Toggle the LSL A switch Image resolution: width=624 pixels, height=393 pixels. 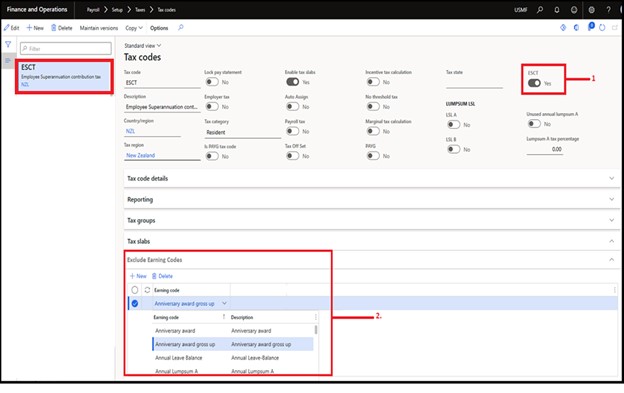[453, 125]
